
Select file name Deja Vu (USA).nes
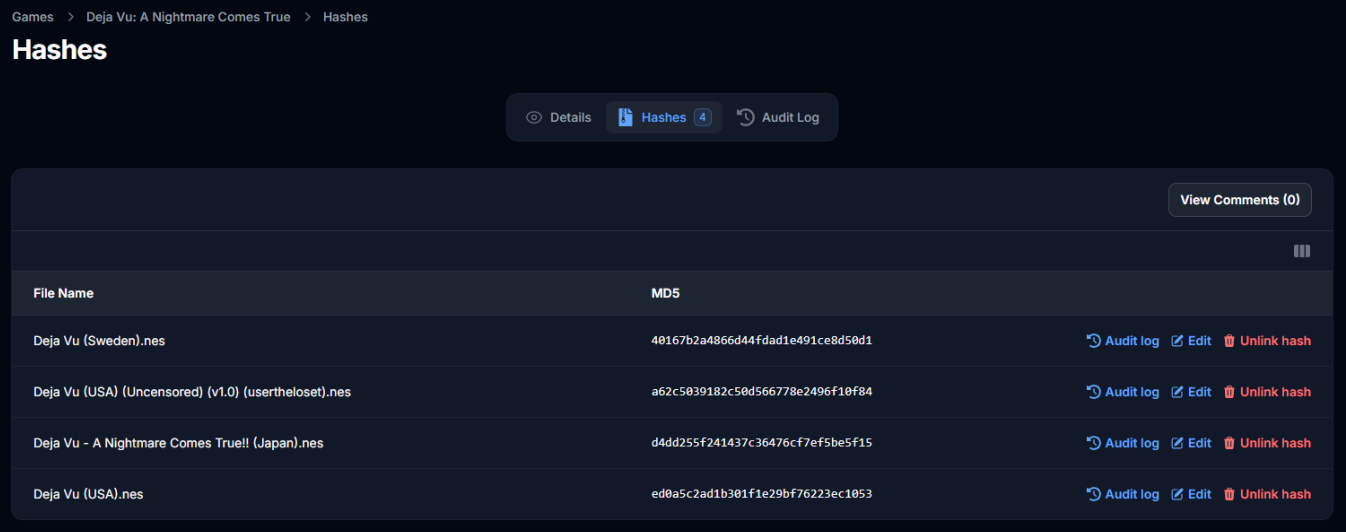click(88, 494)
